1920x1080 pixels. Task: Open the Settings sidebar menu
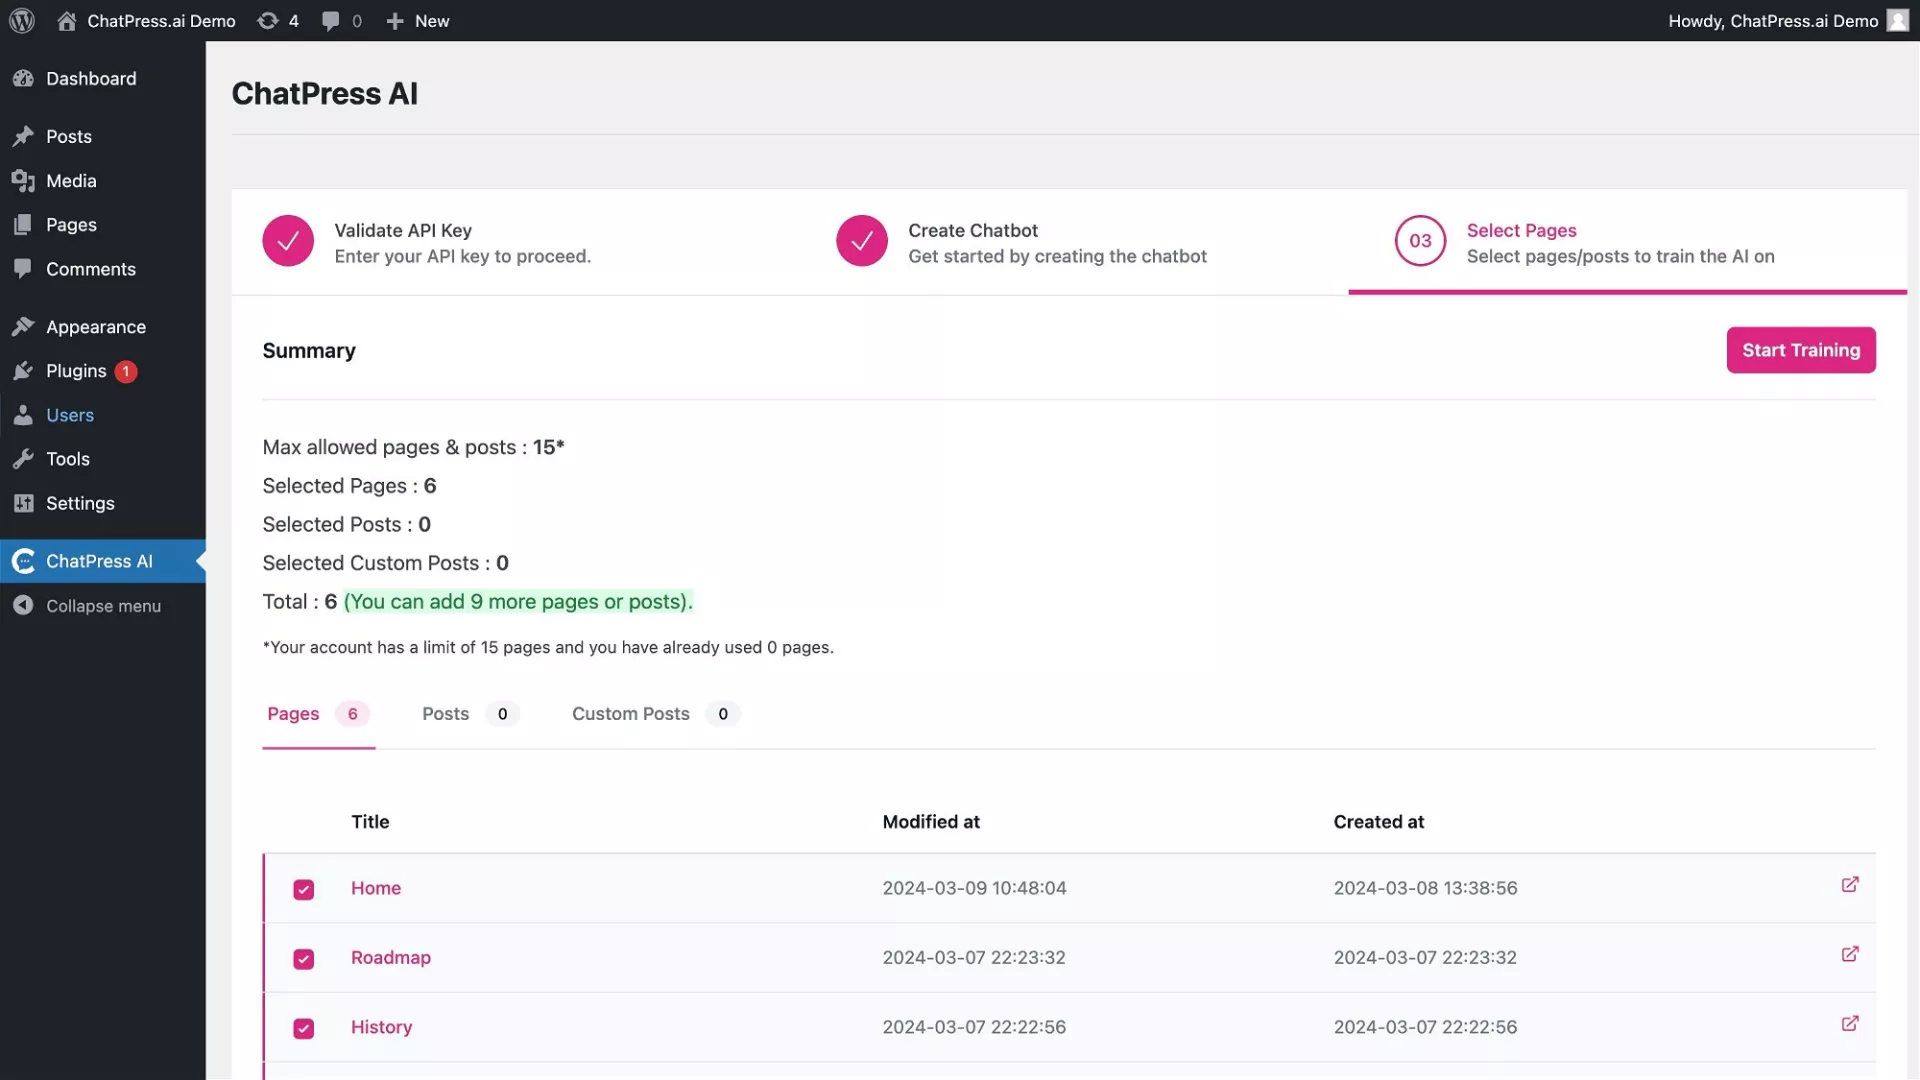click(x=80, y=503)
